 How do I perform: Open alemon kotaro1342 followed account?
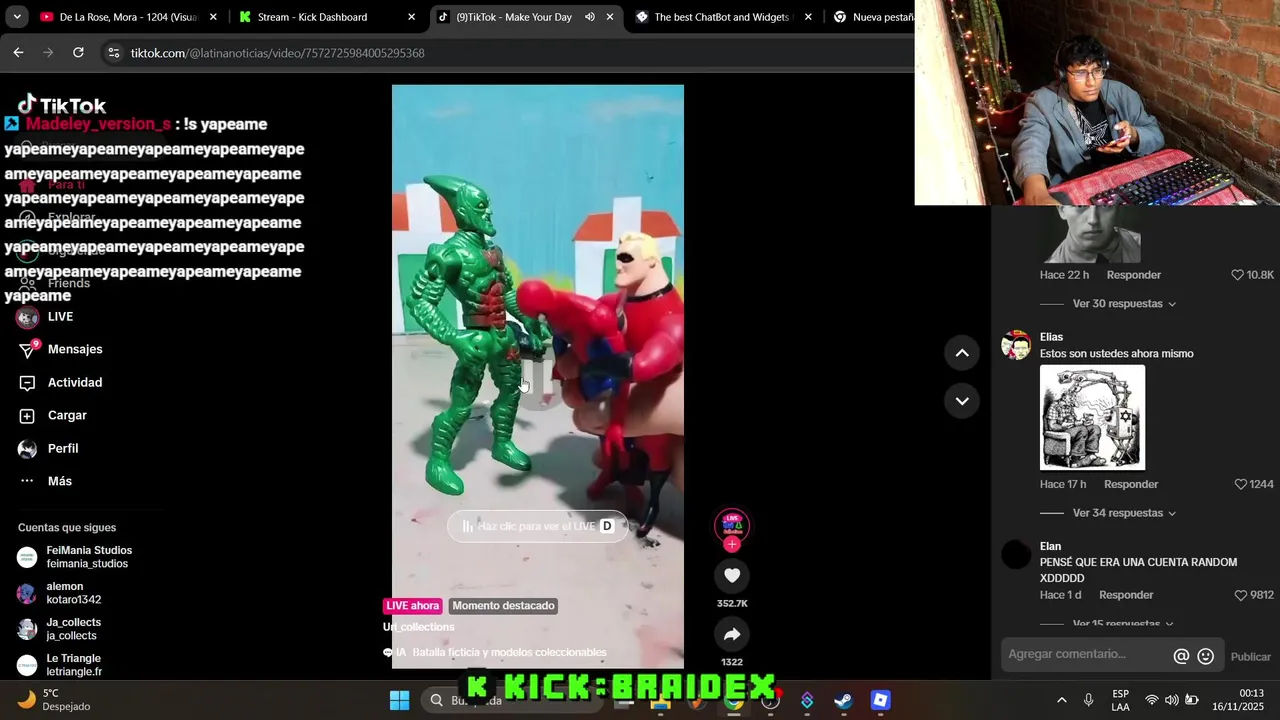60,593
